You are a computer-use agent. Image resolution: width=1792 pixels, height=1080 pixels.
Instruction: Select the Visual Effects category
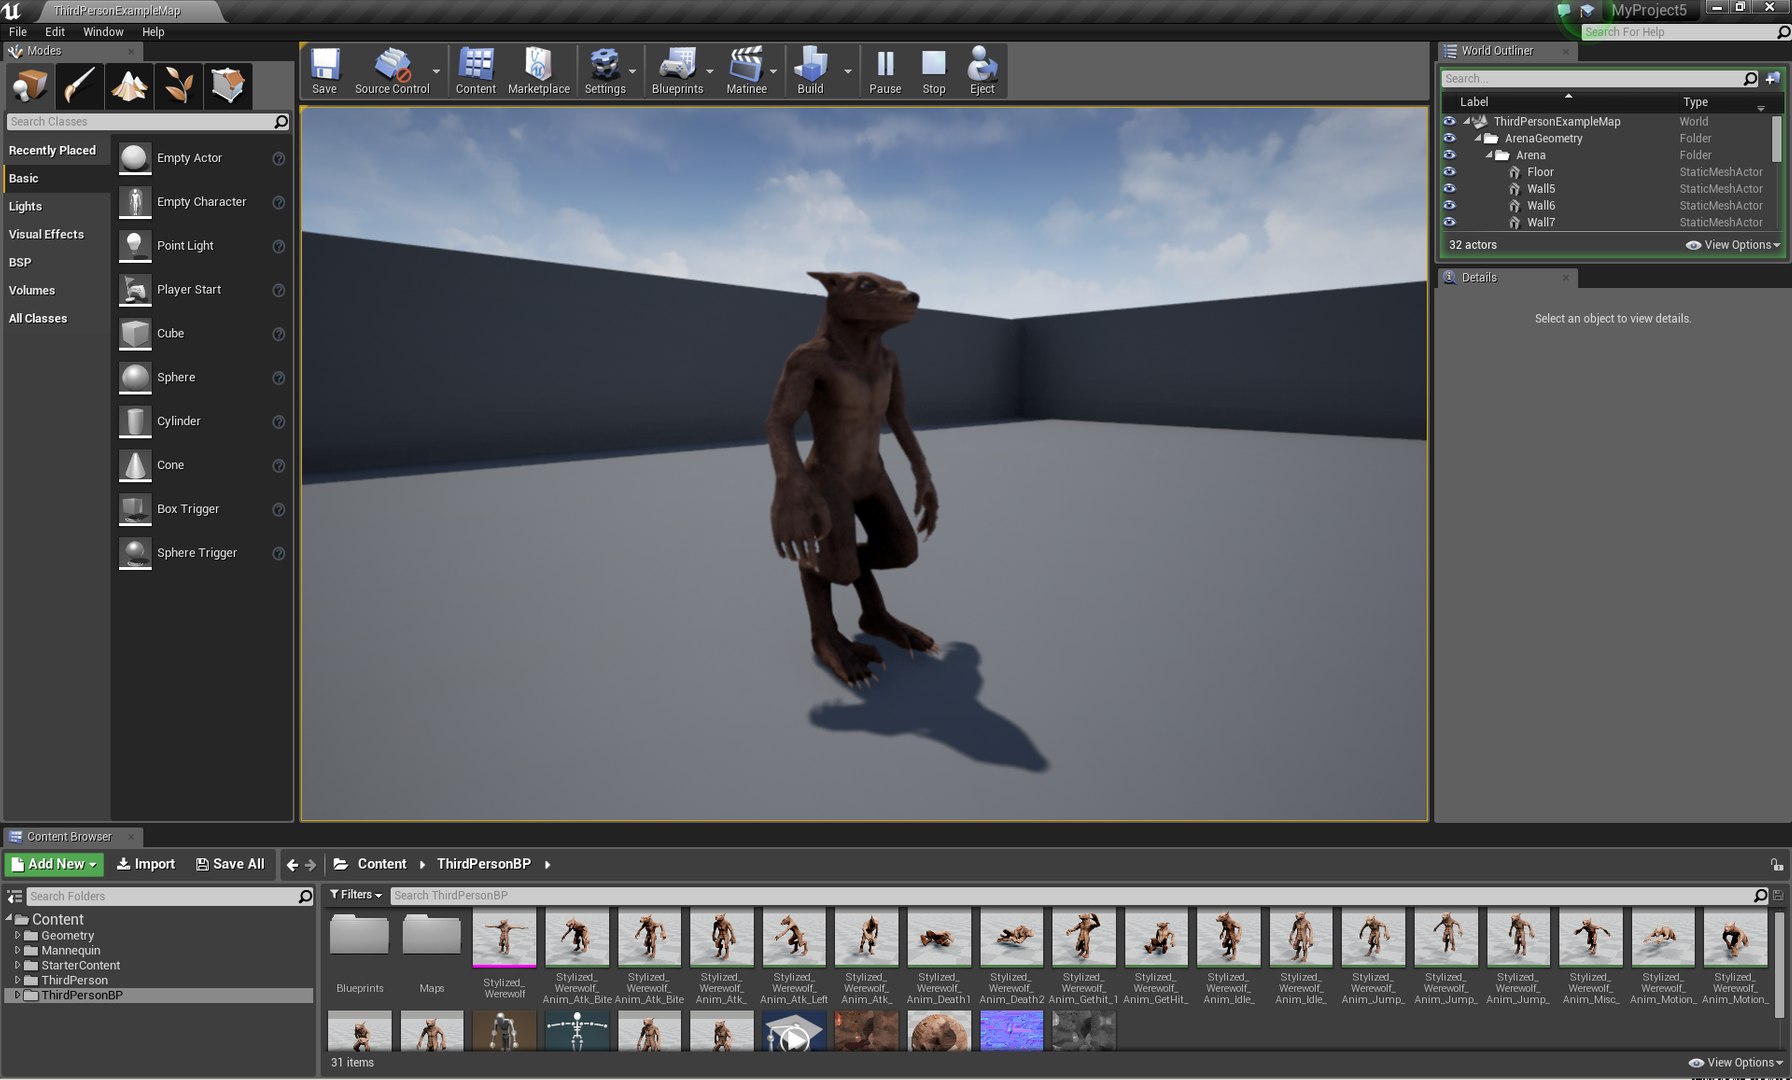46,234
